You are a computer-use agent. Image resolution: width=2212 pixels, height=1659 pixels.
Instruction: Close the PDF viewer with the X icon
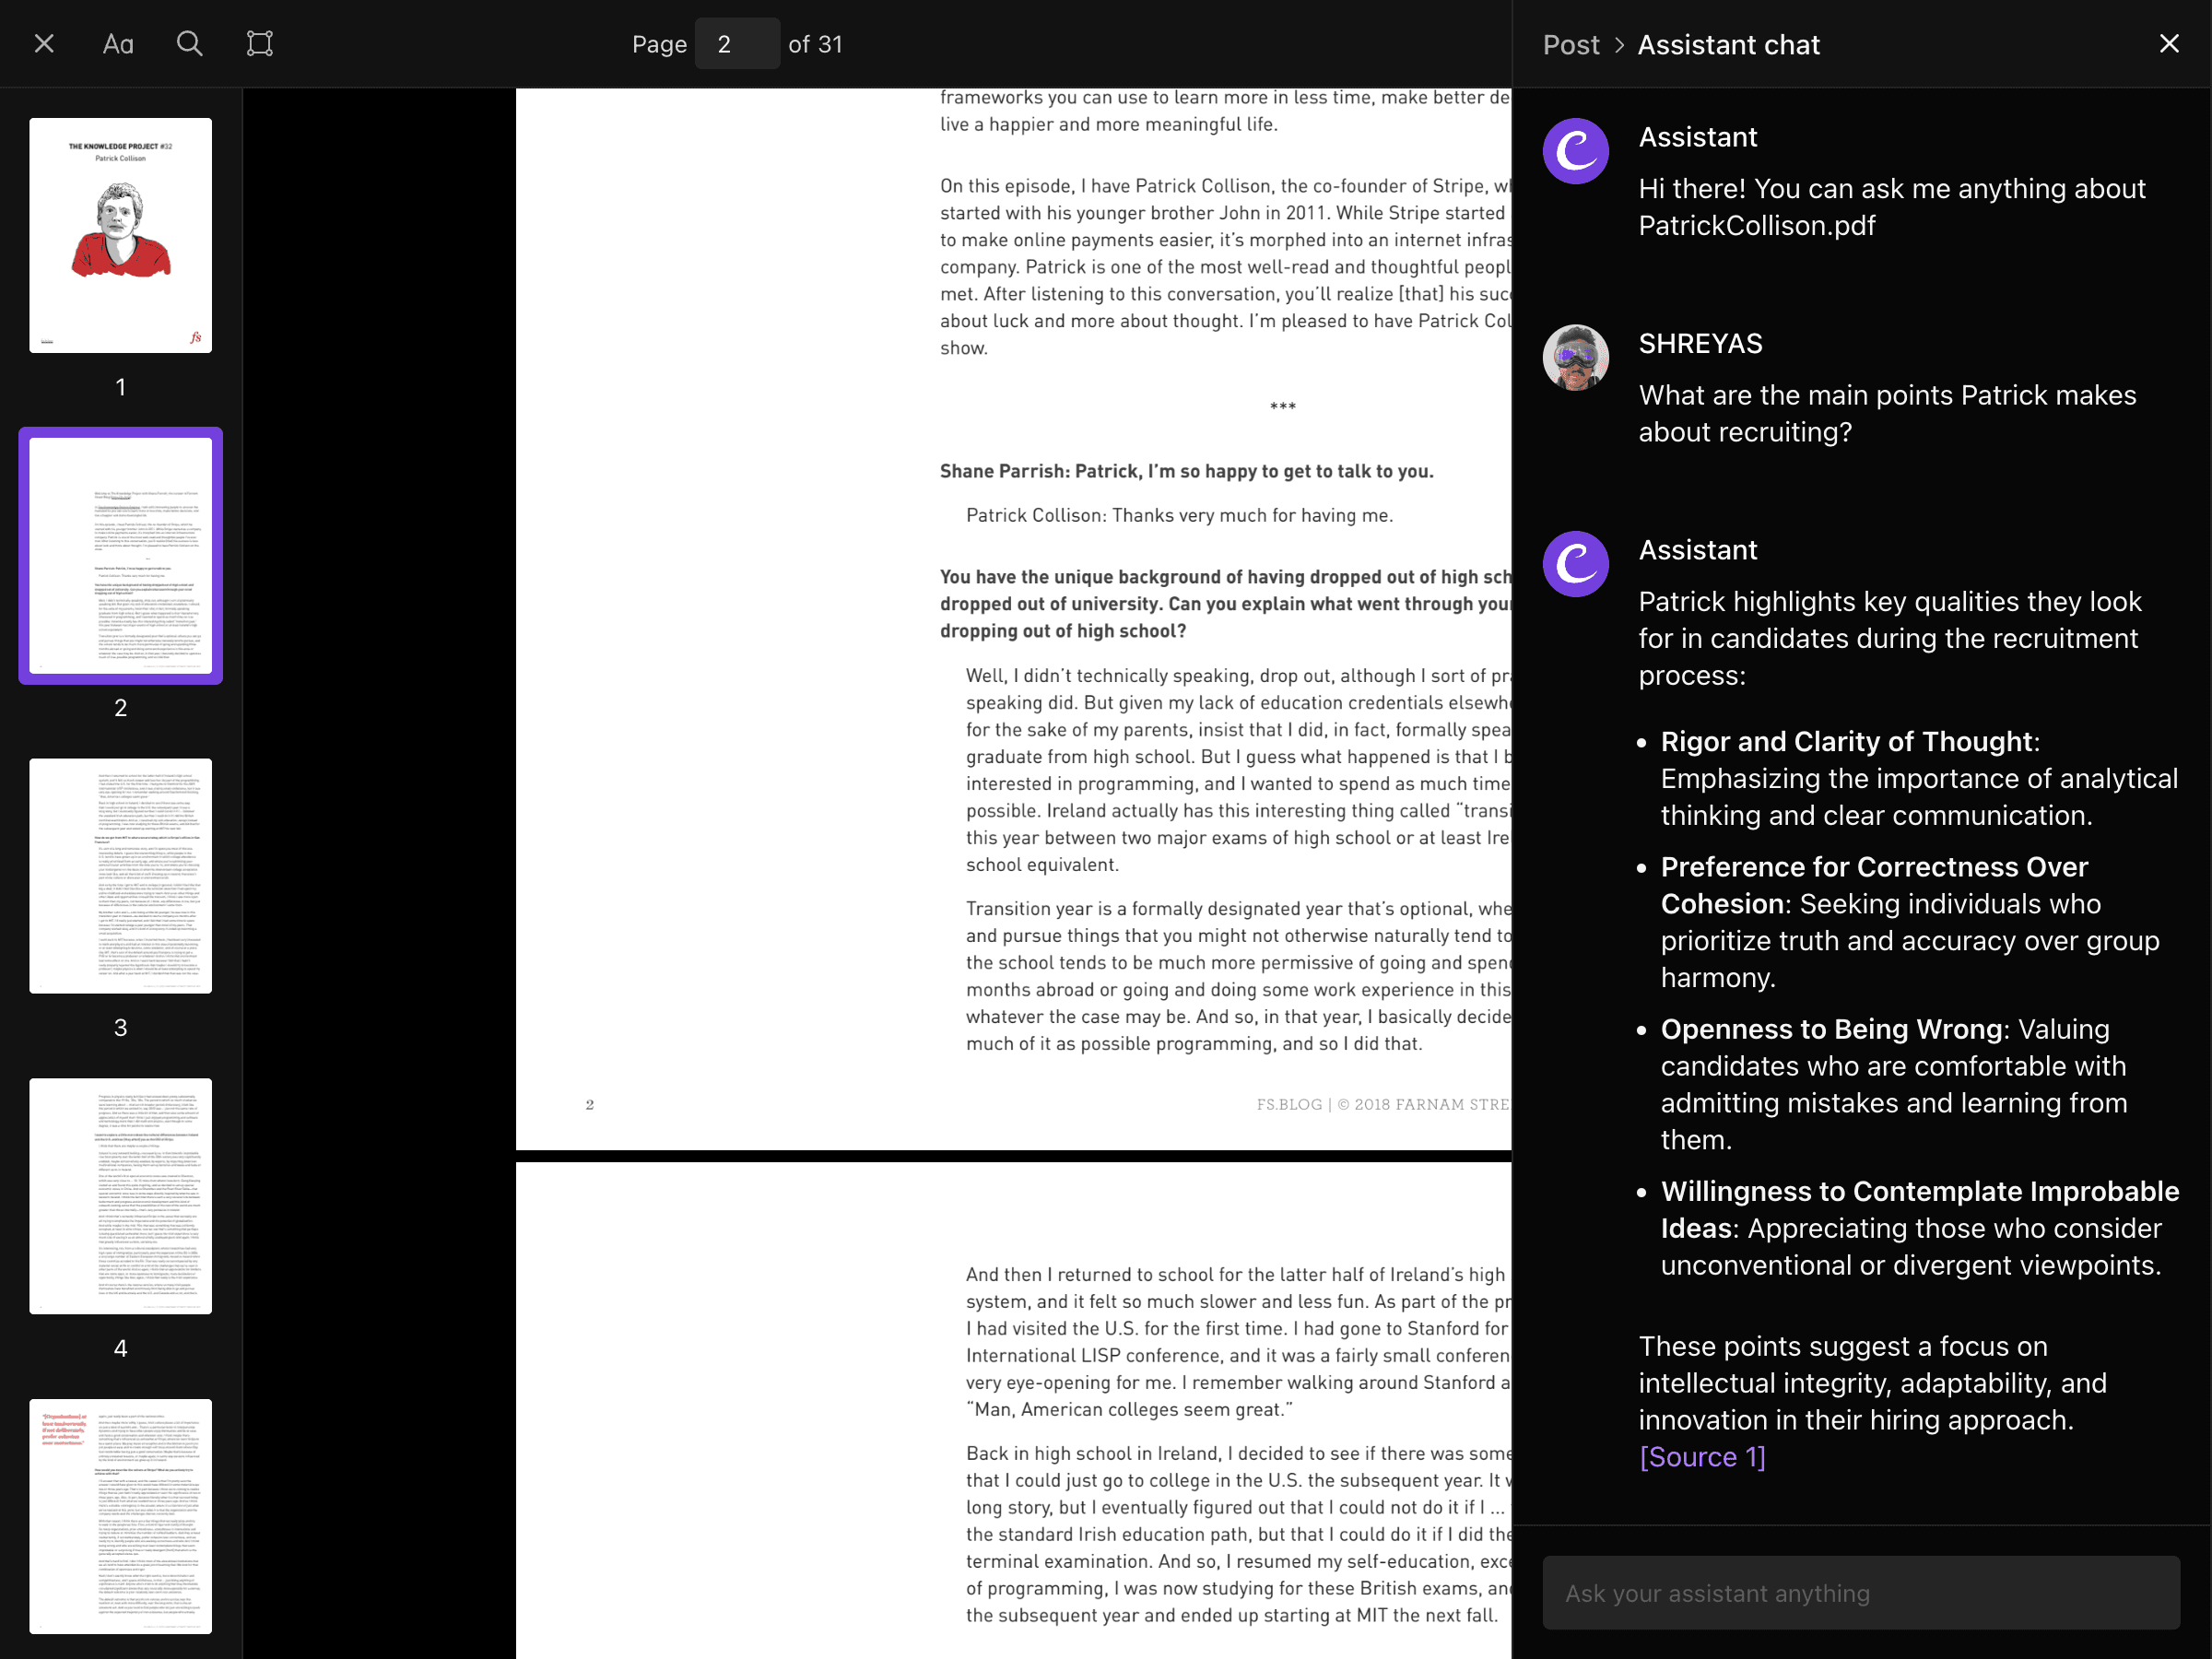(44, 44)
